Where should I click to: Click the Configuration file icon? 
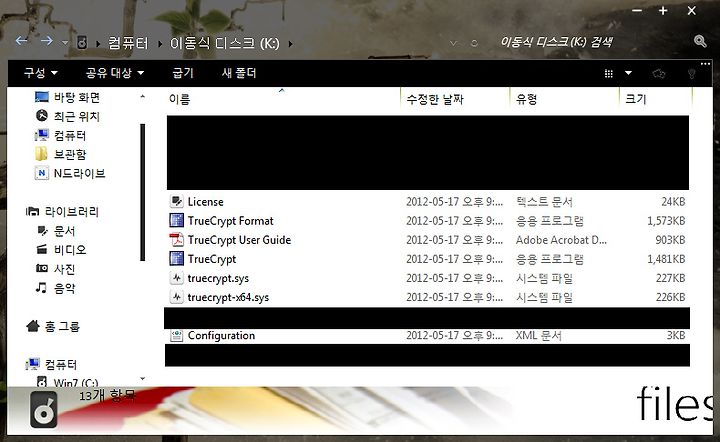click(x=176, y=336)
